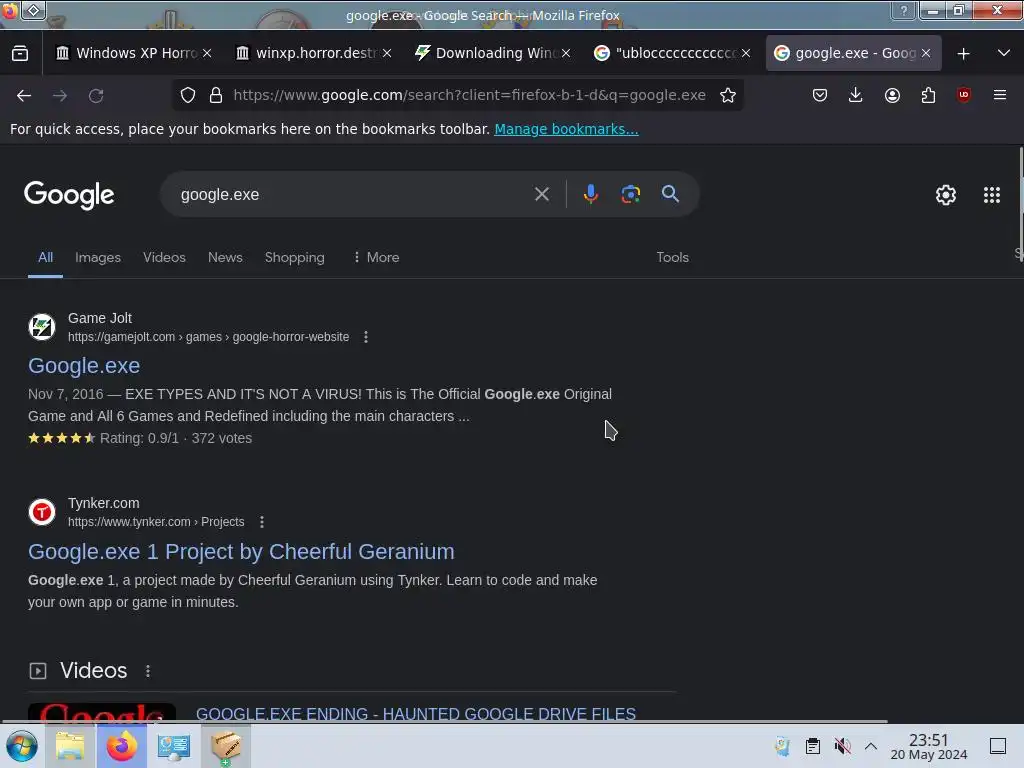Viewport: 1024px width, 768px height.
Task: Open the Start menu button
Action: pos(21,746)
